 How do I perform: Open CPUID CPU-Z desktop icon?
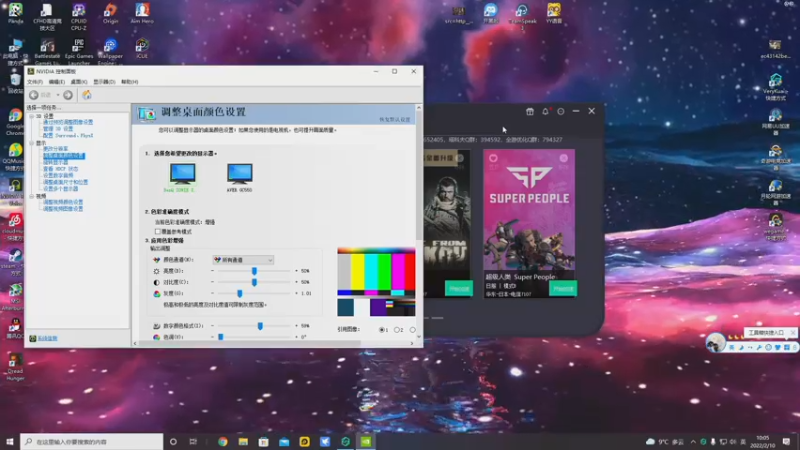79,16
